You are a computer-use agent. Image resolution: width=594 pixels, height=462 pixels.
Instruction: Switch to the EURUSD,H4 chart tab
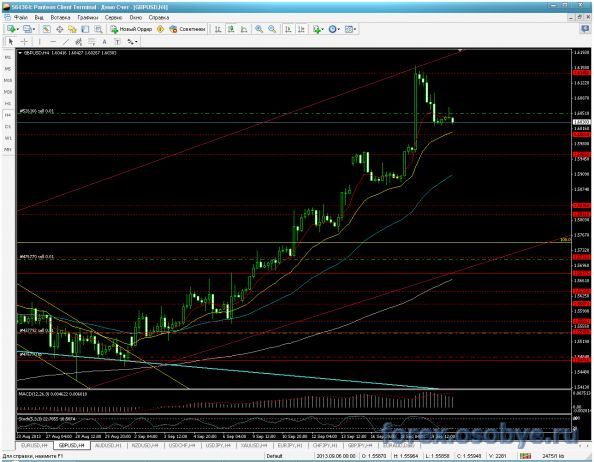point(34,446)
